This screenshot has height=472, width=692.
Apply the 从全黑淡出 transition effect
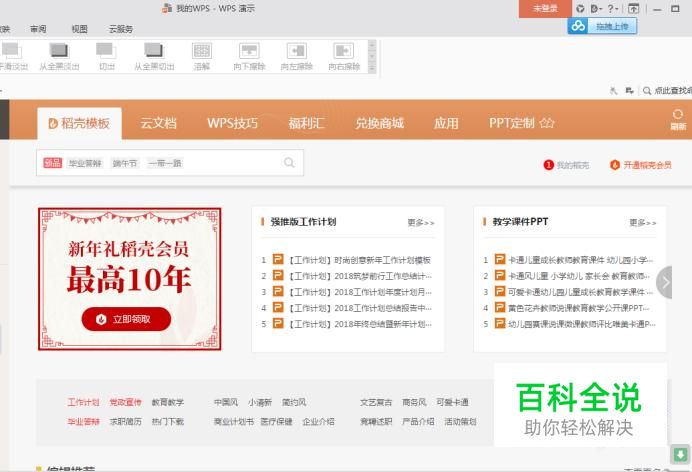tap(59, 56)
